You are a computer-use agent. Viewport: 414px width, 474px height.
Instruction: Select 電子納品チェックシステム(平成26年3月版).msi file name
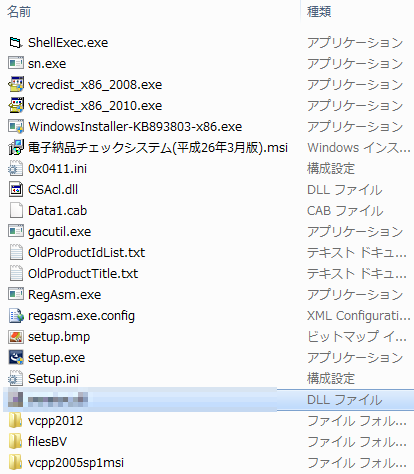(x=158, y=148)
